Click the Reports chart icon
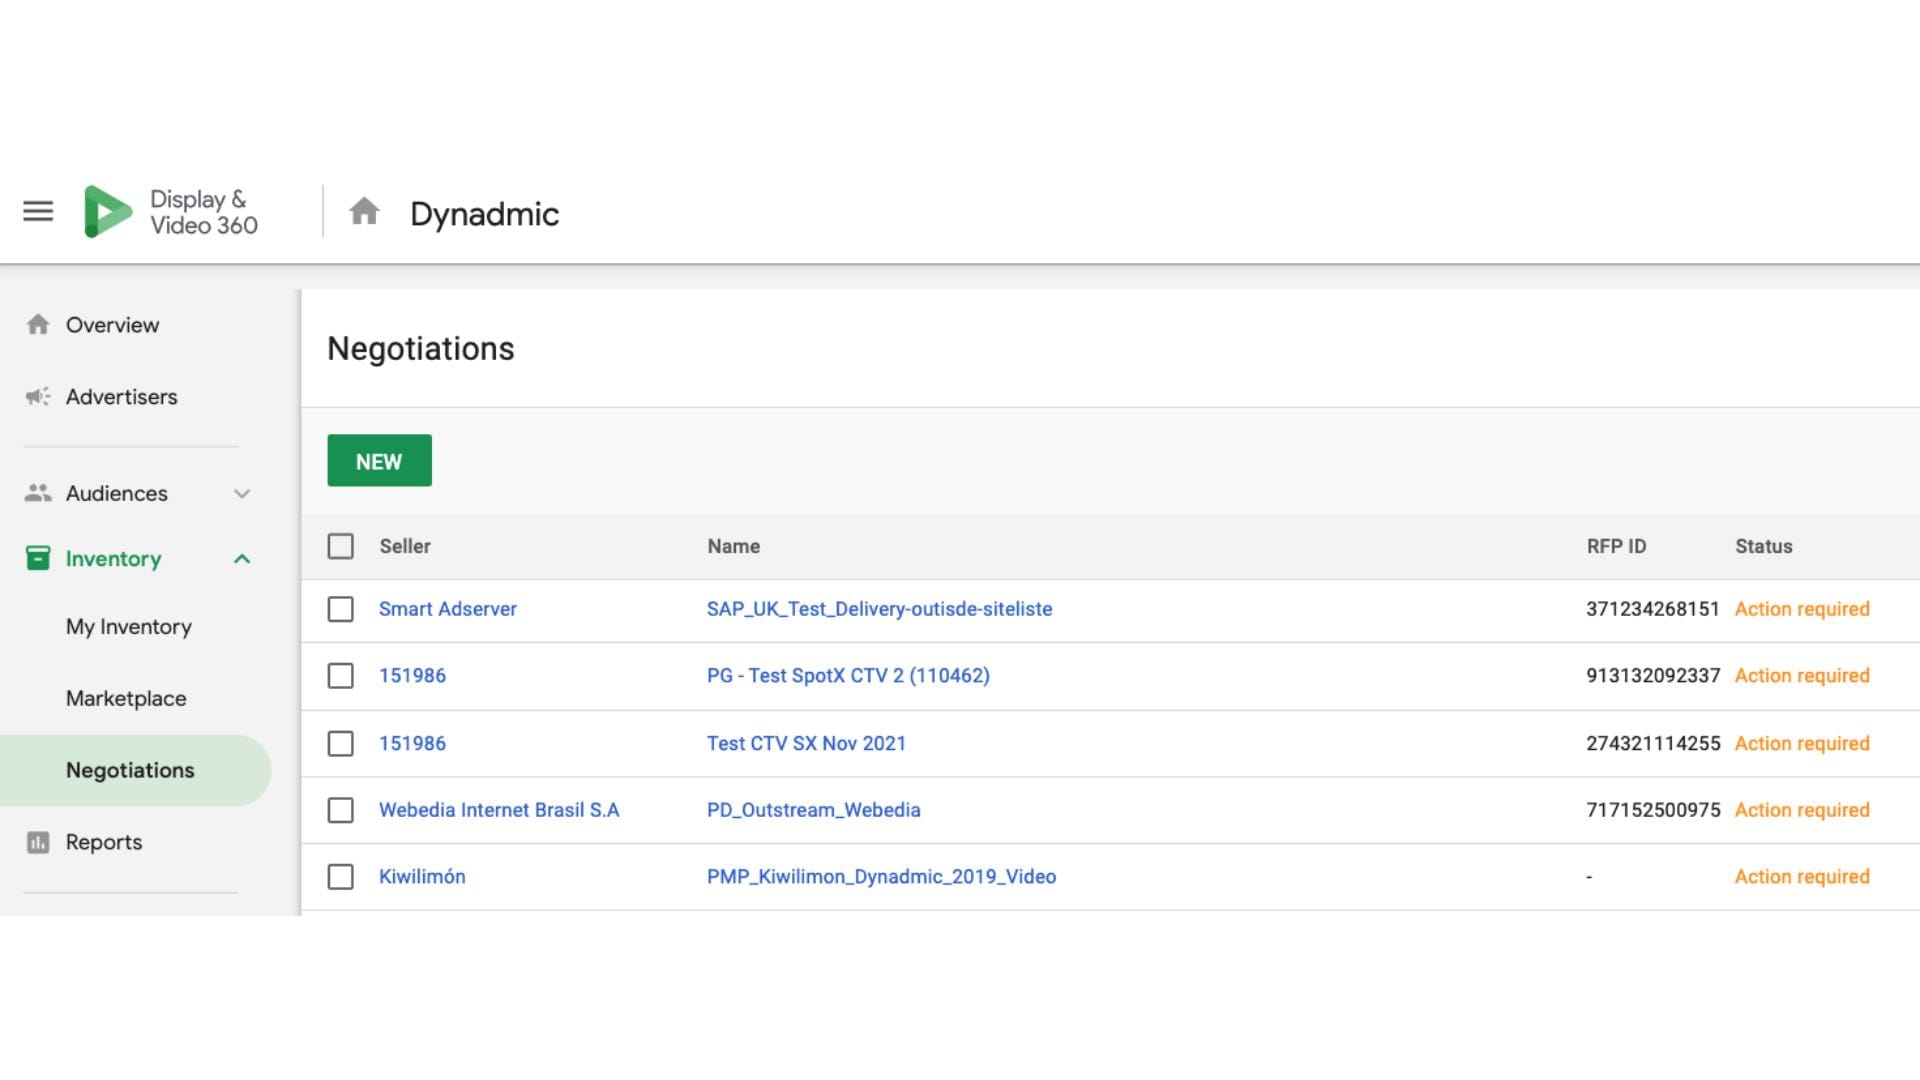Viewport: 1920px width, 1080px height. pos(38,842)
